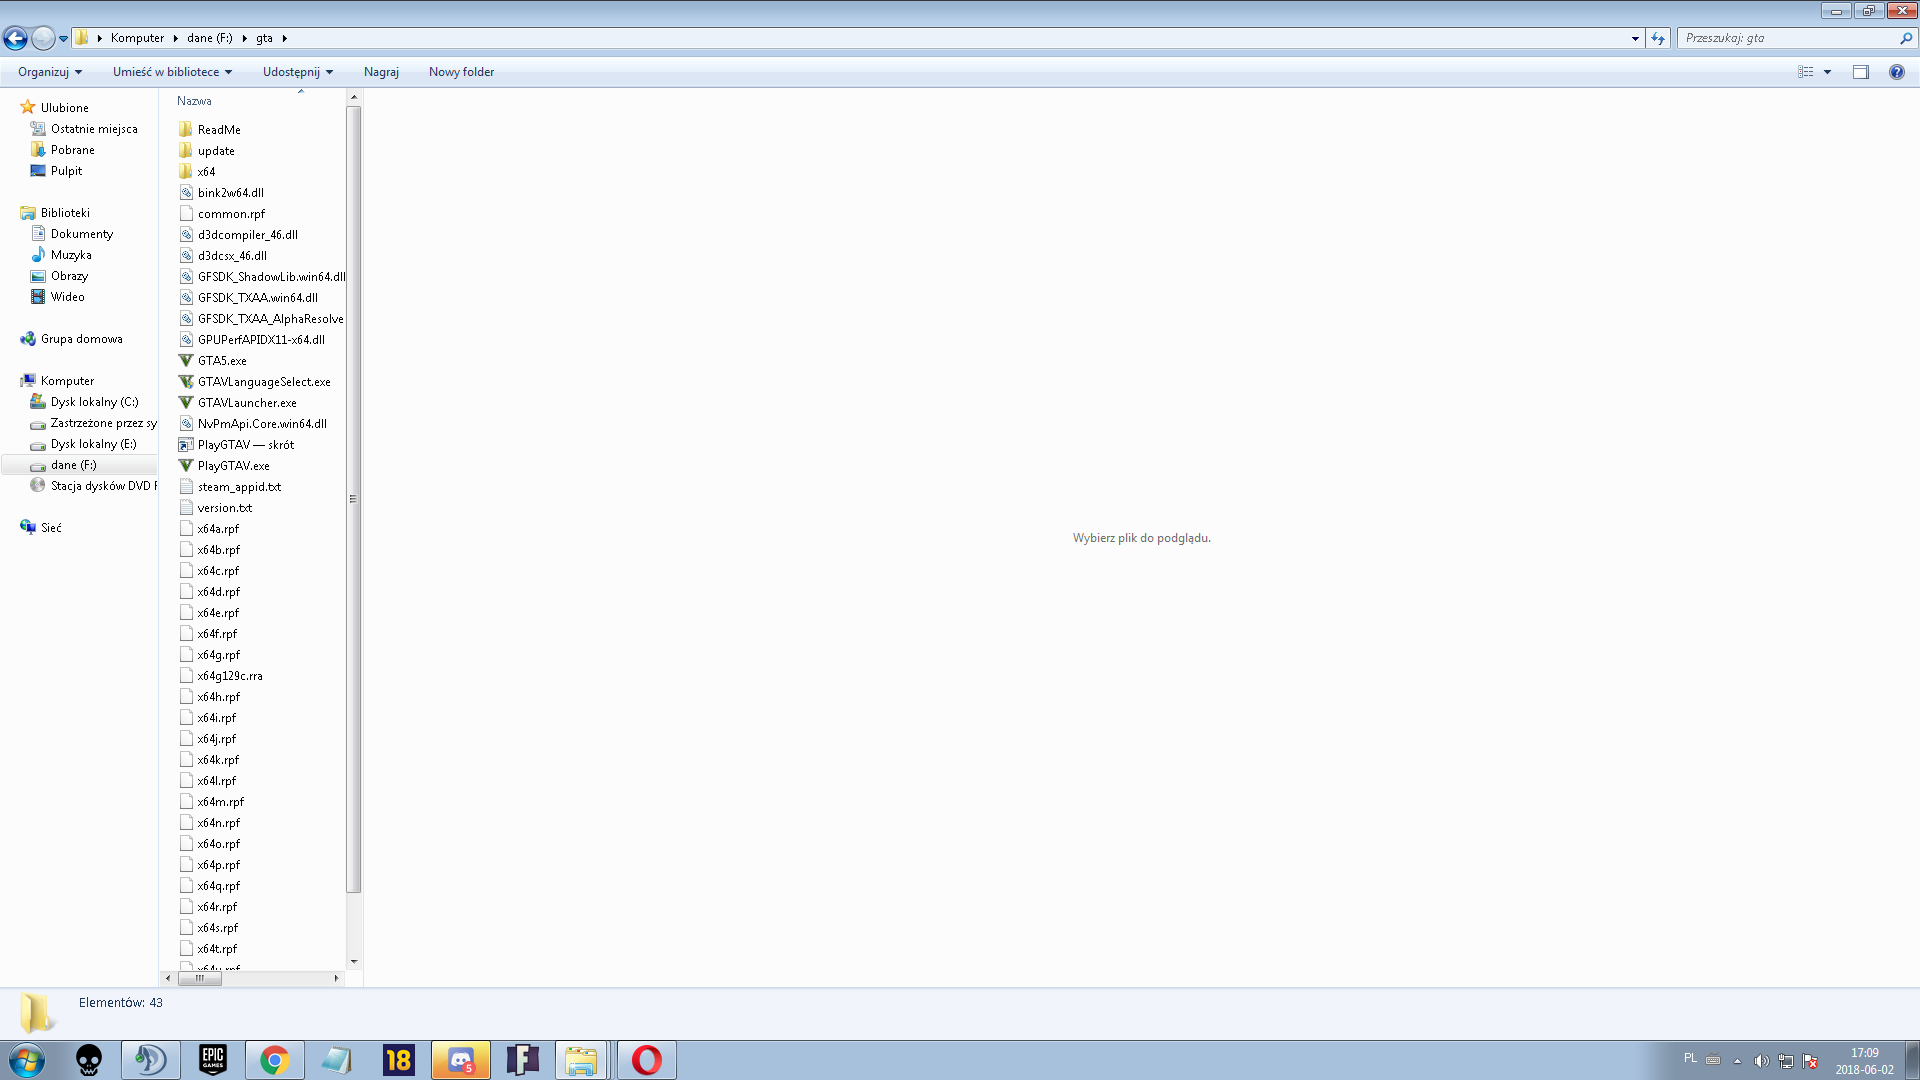1920x1080 pixels.
Task: Select the GTA5.exe file icon
Action: click(x=186, y=361)
